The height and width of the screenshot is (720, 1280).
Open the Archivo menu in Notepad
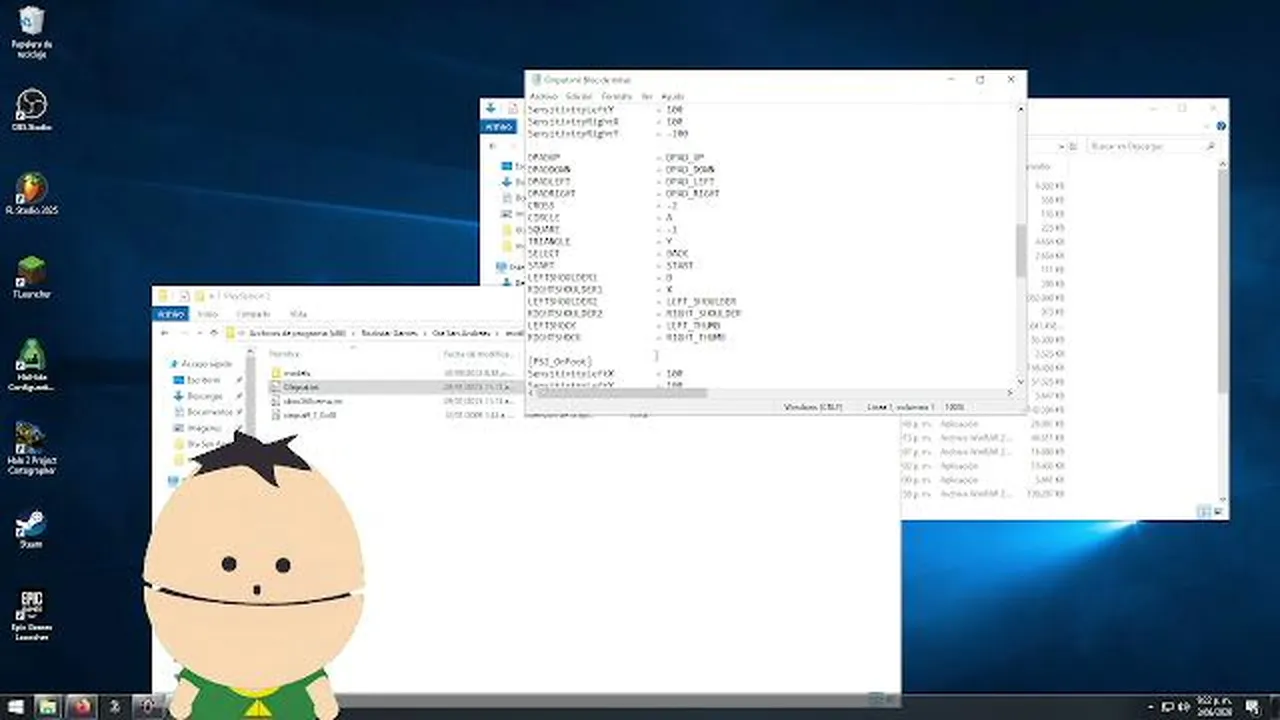click(x=544, y=96)
